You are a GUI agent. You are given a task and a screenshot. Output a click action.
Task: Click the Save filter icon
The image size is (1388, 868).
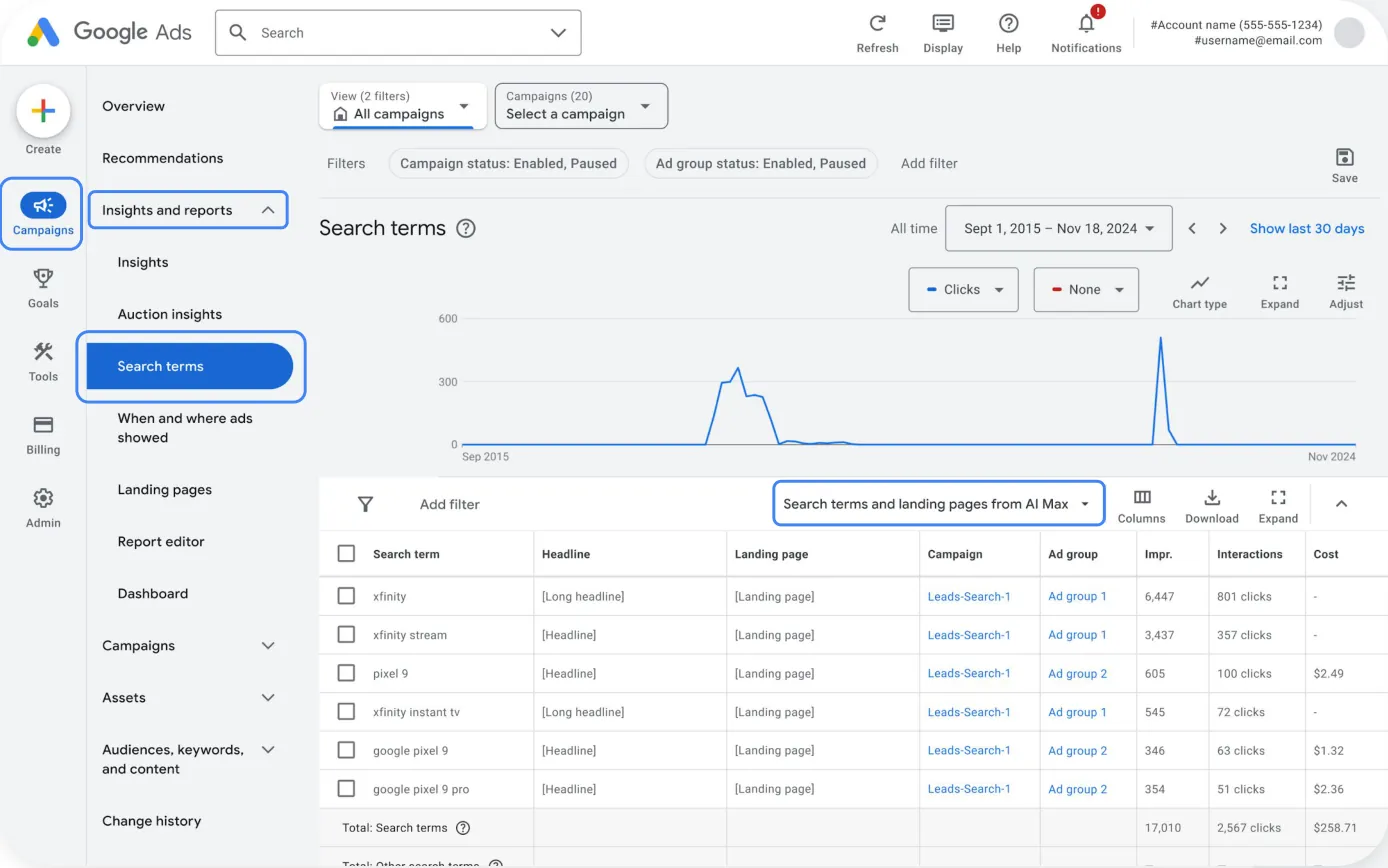(1345, 157)
